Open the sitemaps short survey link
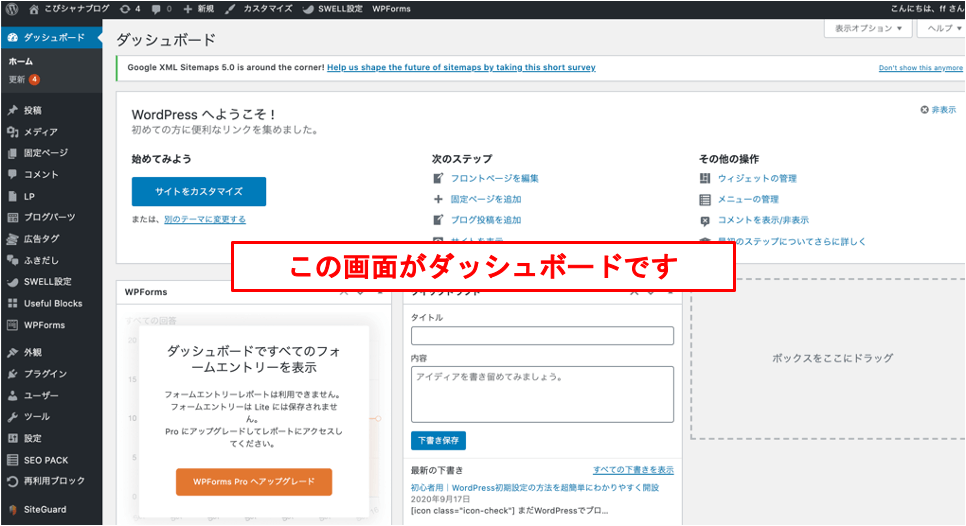Image resolution: width=966 pixels, height=526 pixels. (x=461, y=67)
